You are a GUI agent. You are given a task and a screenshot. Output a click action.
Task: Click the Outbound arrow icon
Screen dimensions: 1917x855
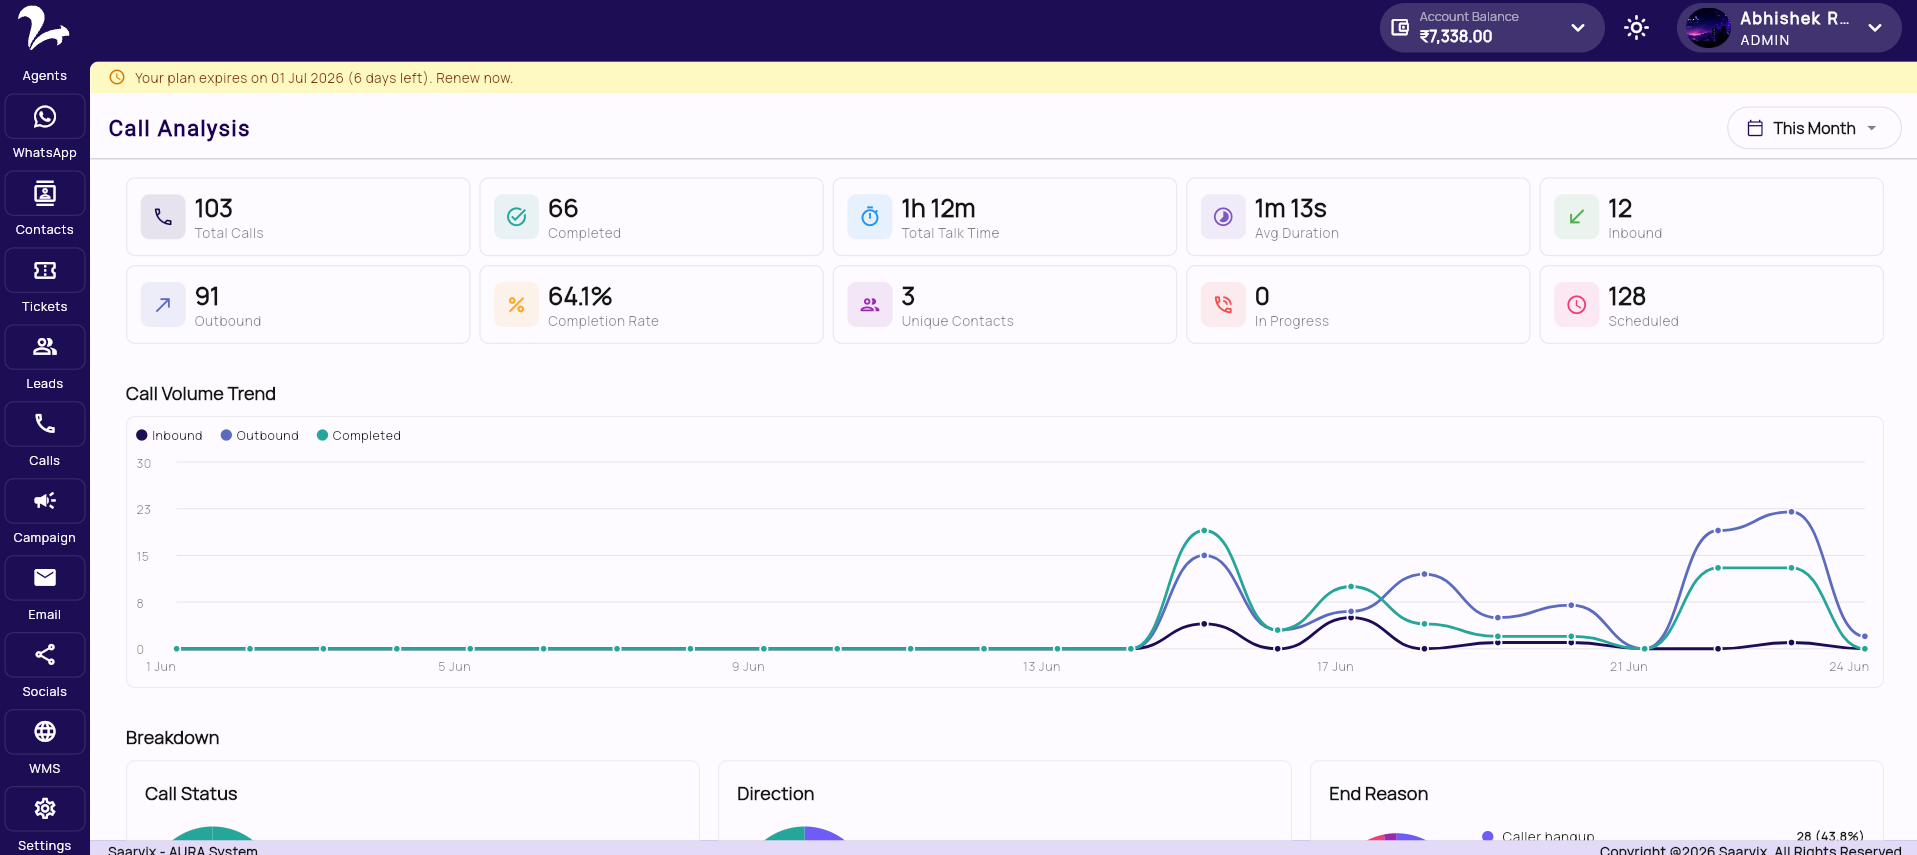tap(163, 305)
